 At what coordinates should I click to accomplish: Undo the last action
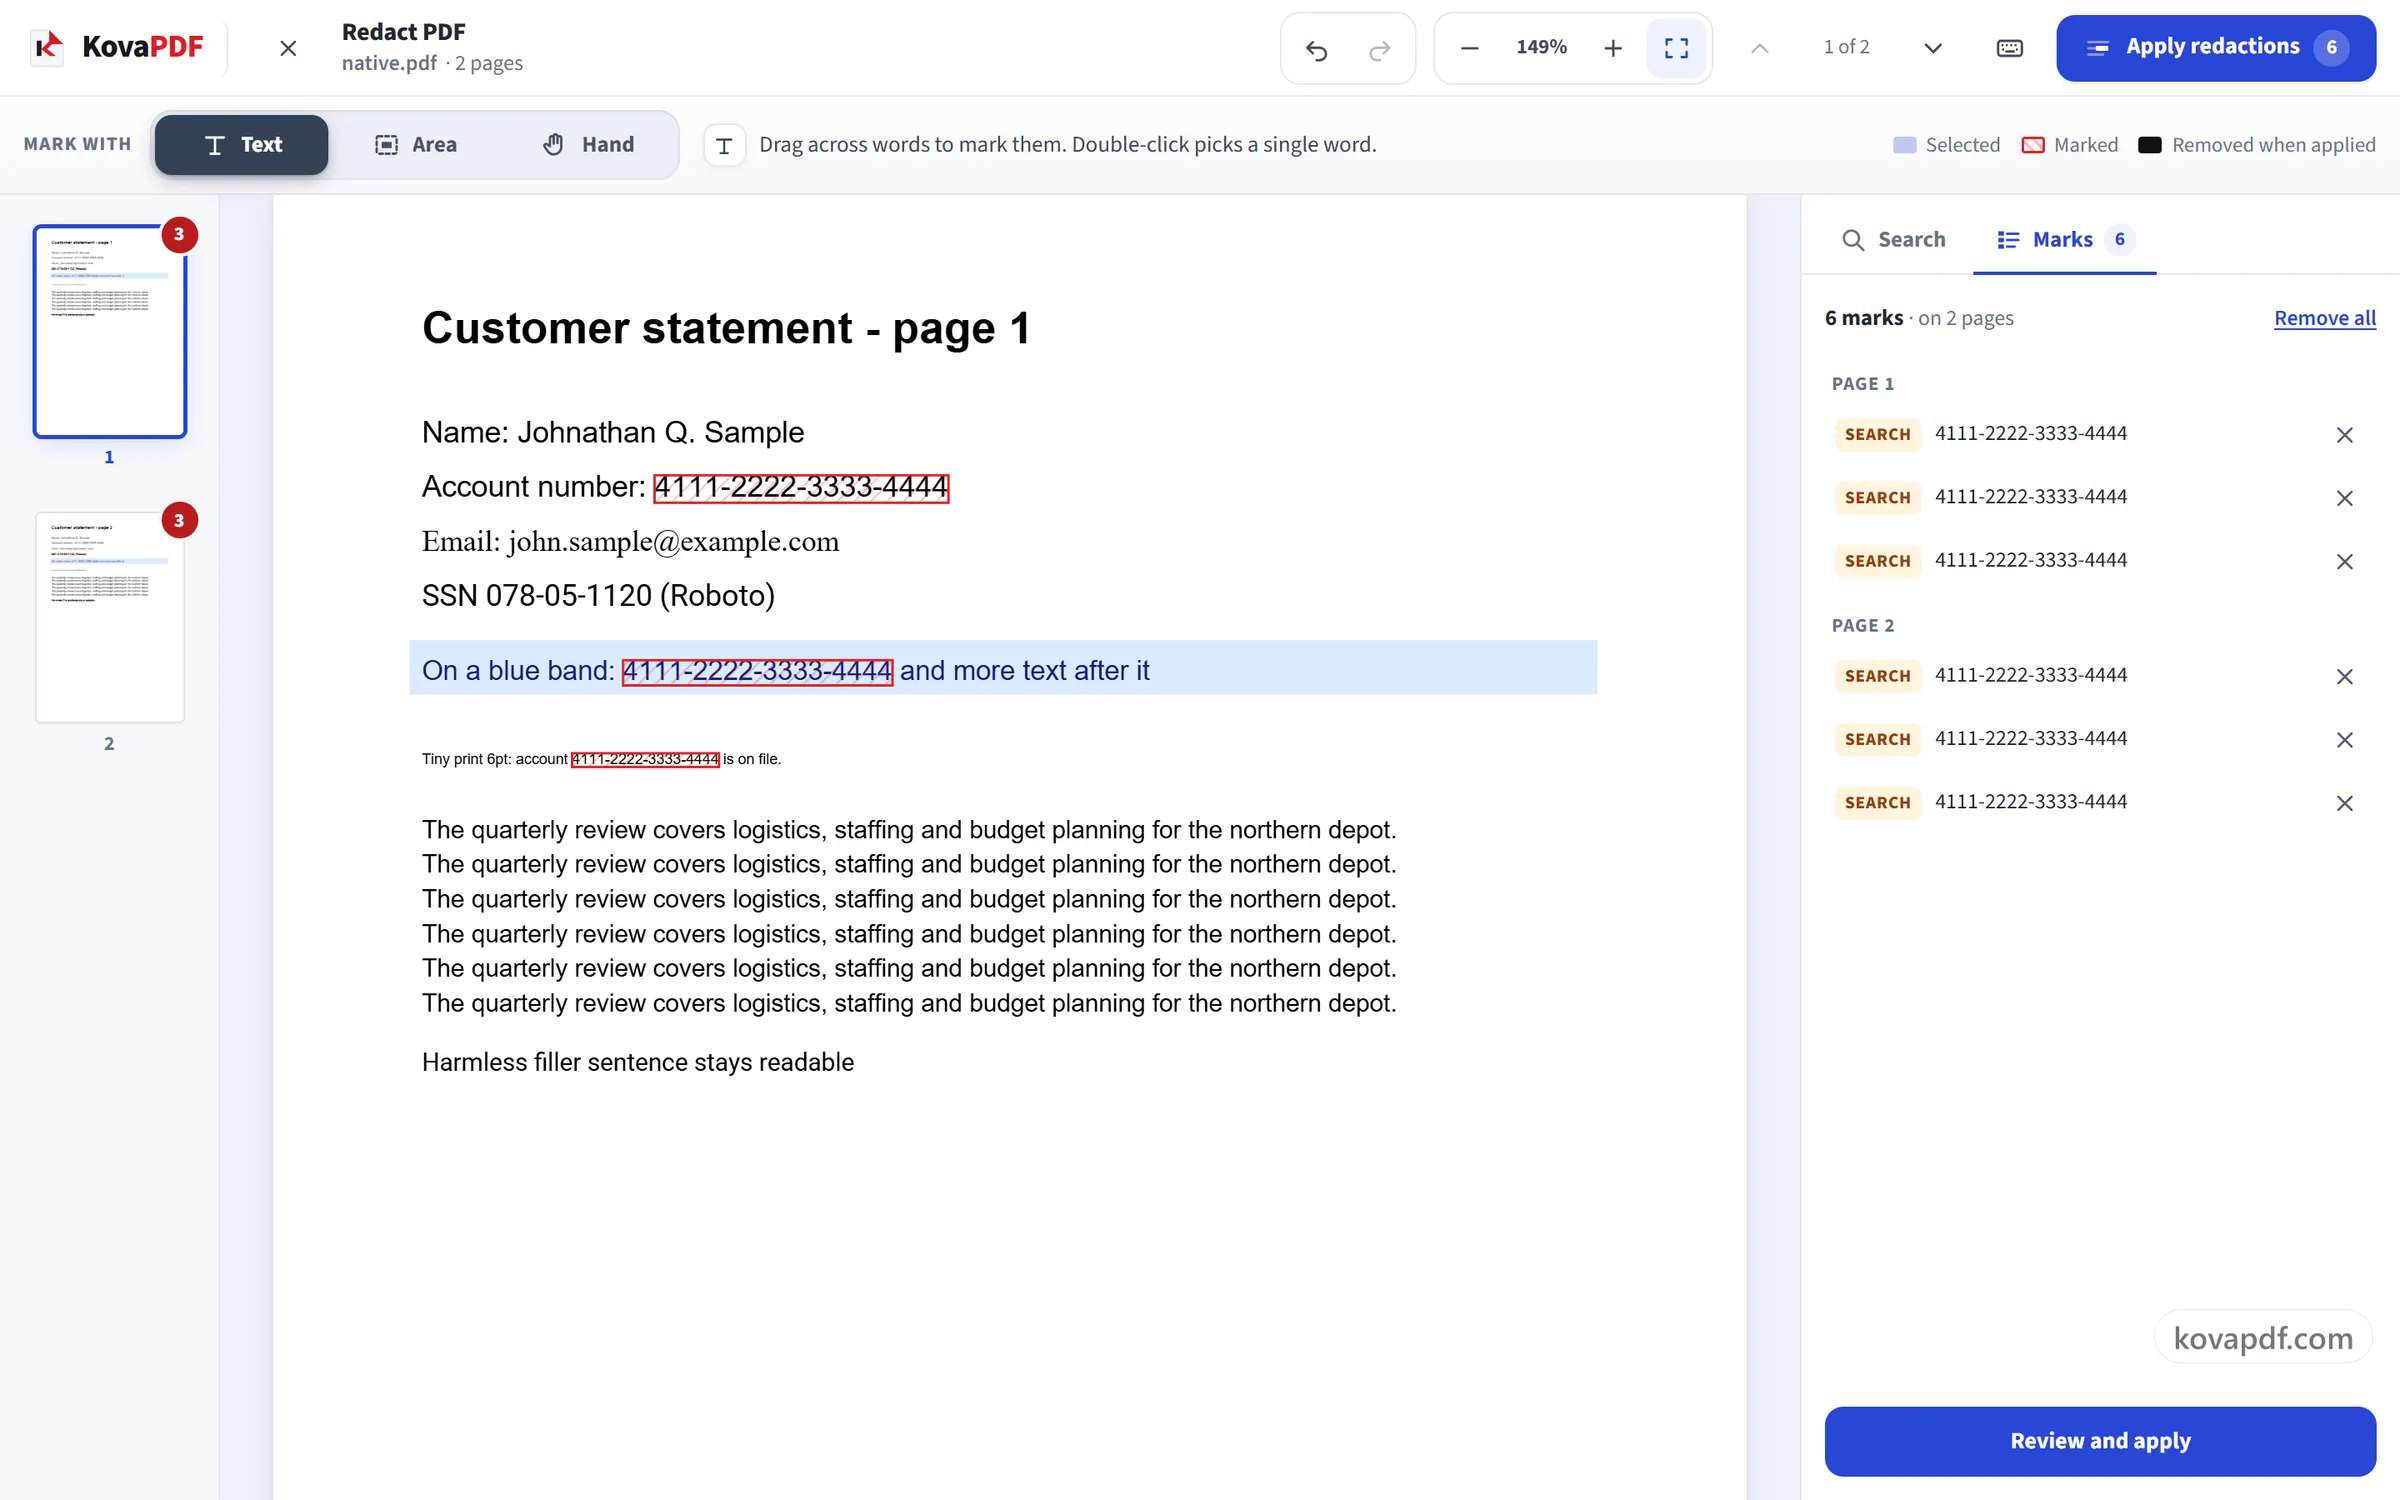coord(1317,48)
